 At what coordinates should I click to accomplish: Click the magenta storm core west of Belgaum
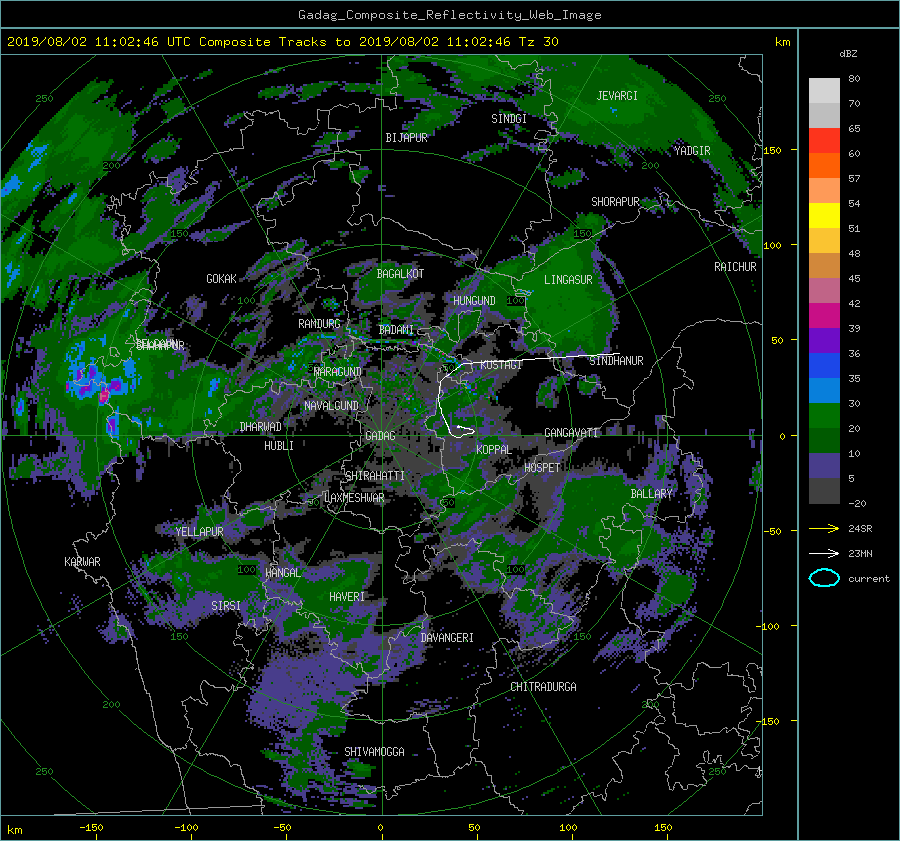pyautogui.click(x=104, y=396)
